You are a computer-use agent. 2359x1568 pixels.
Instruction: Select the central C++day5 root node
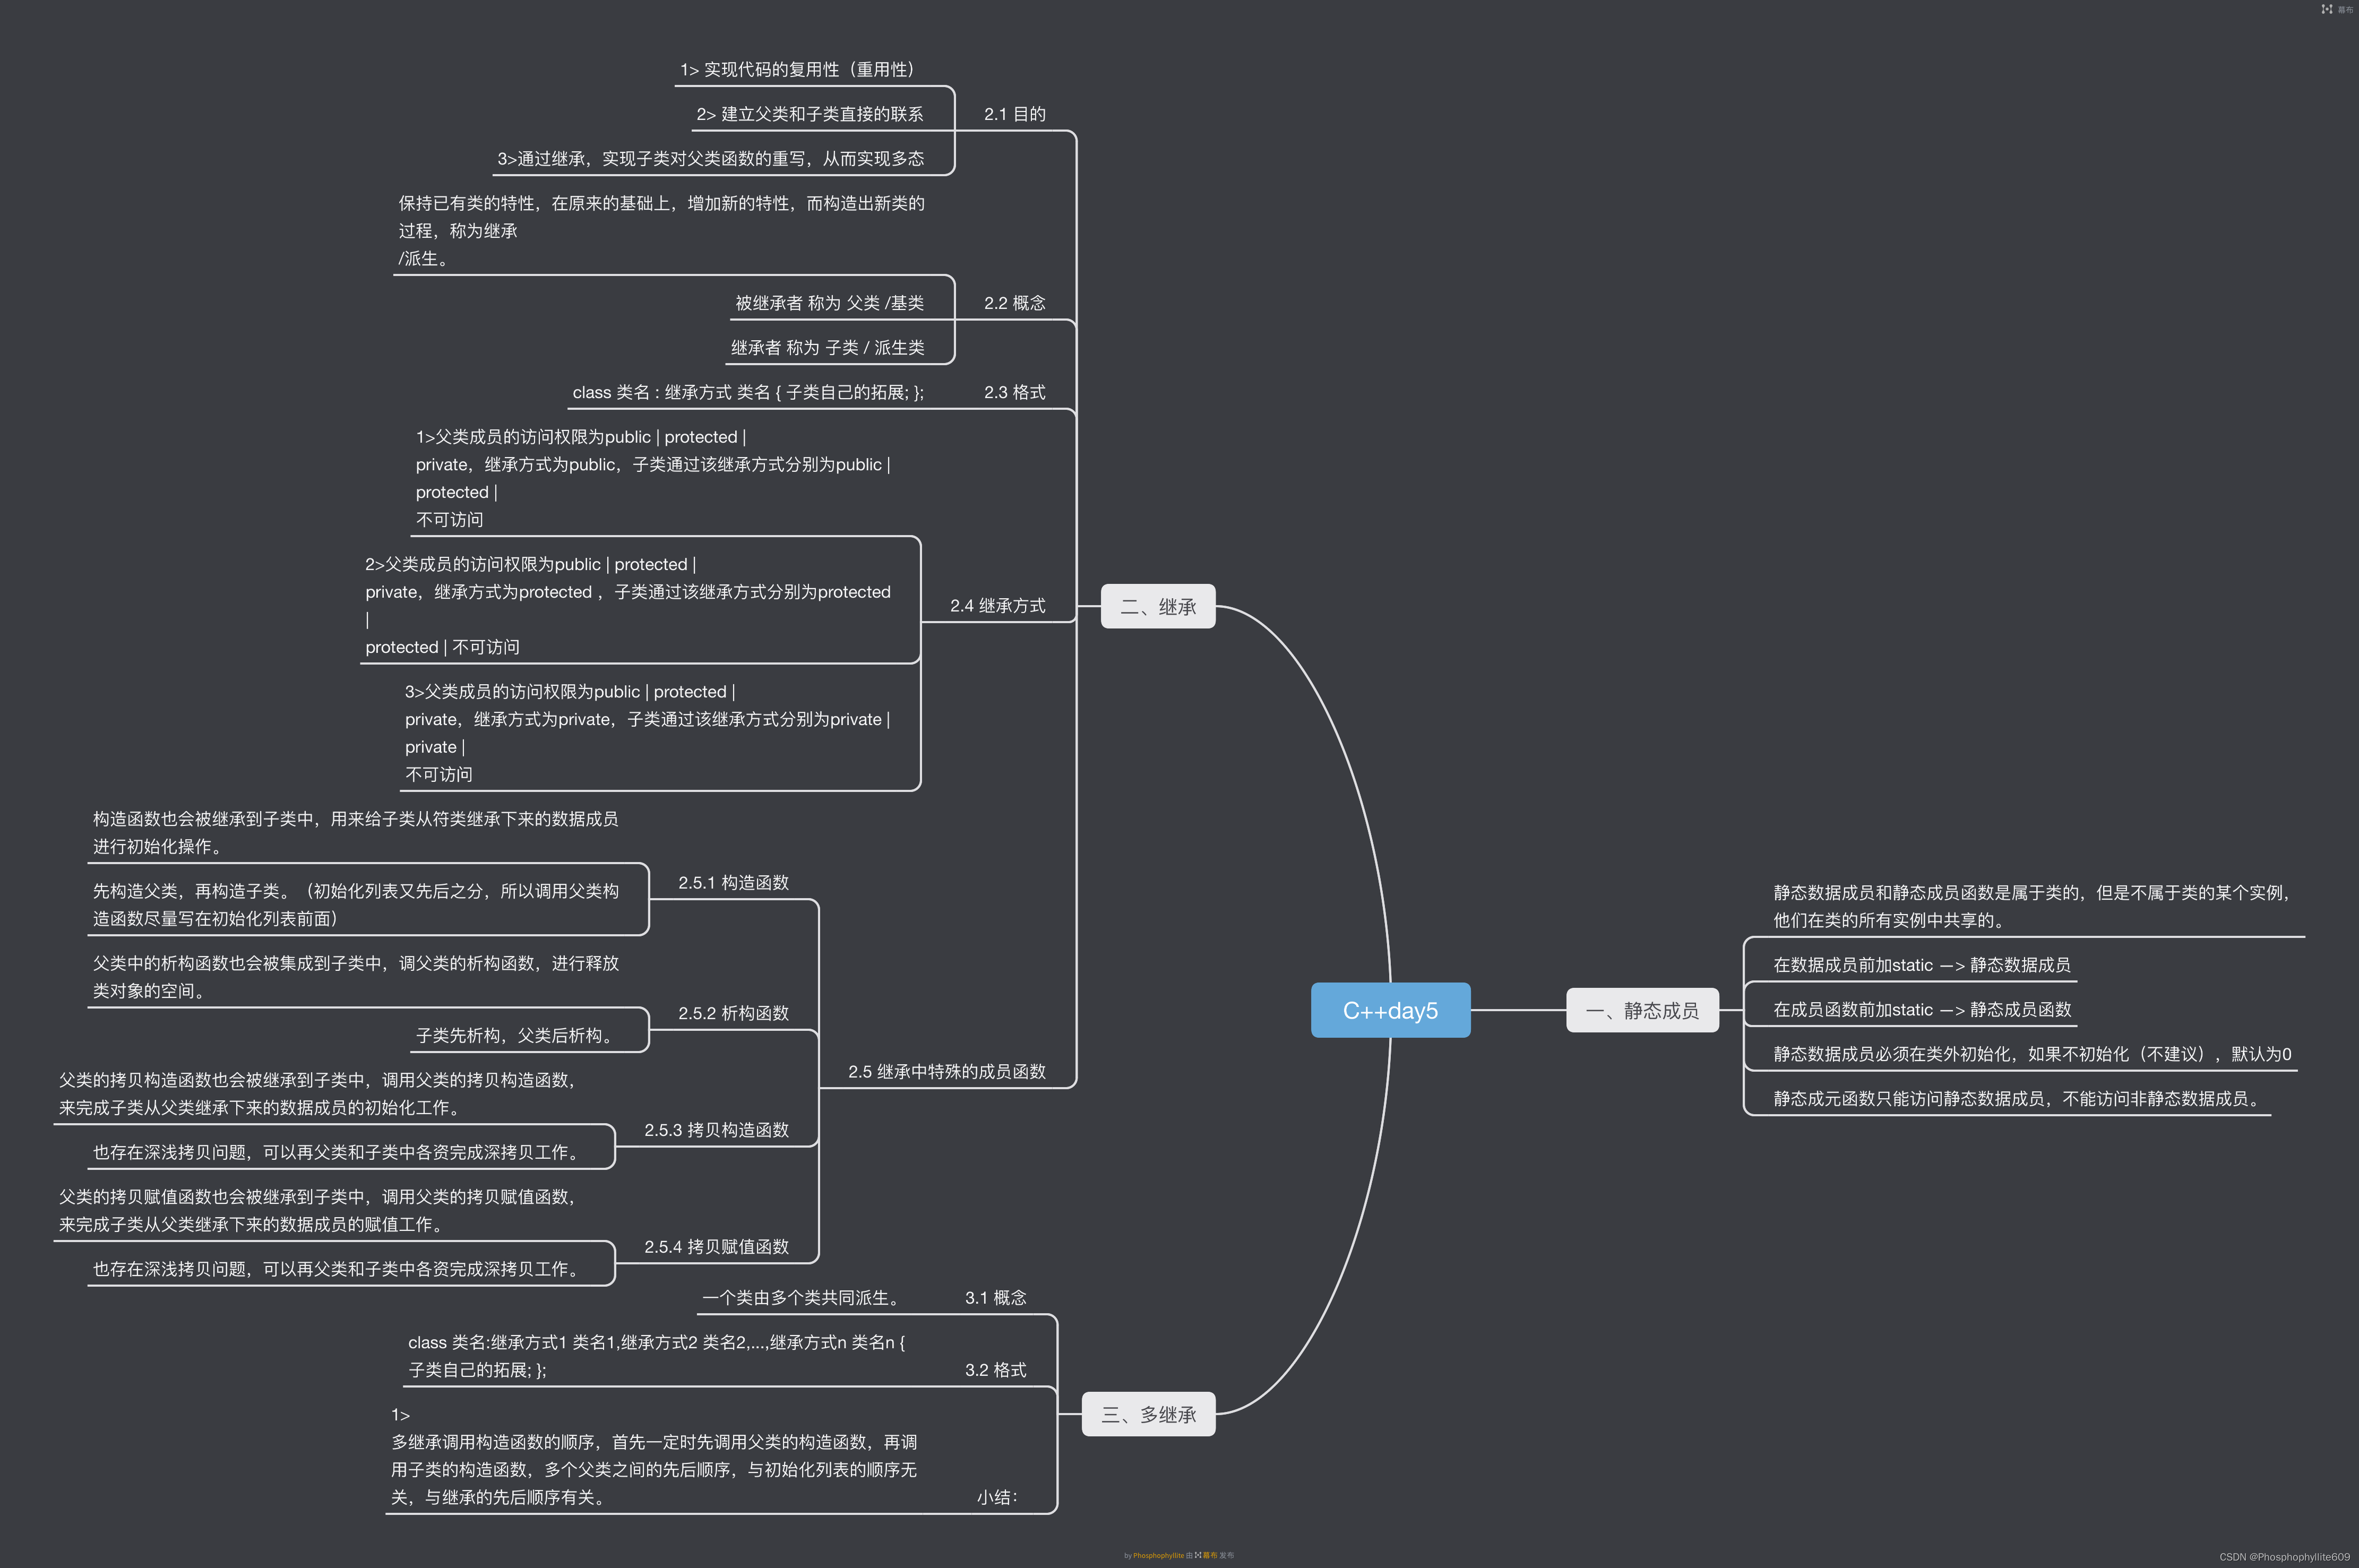(1390, 1010)
